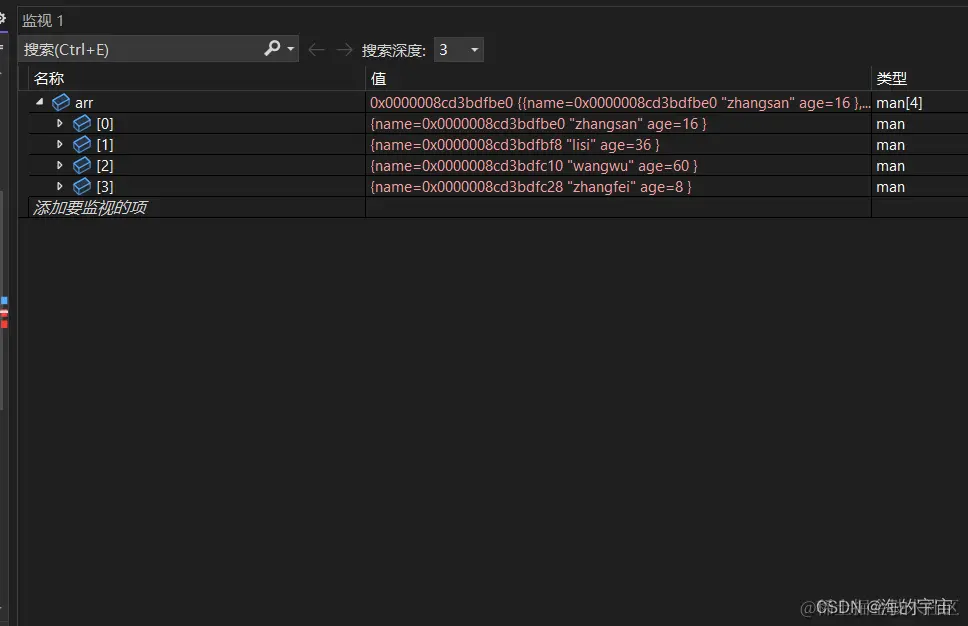Collapse the arr tree node
Image resolution: width=968 pixels, height=626 pixels.
[40, 102]
